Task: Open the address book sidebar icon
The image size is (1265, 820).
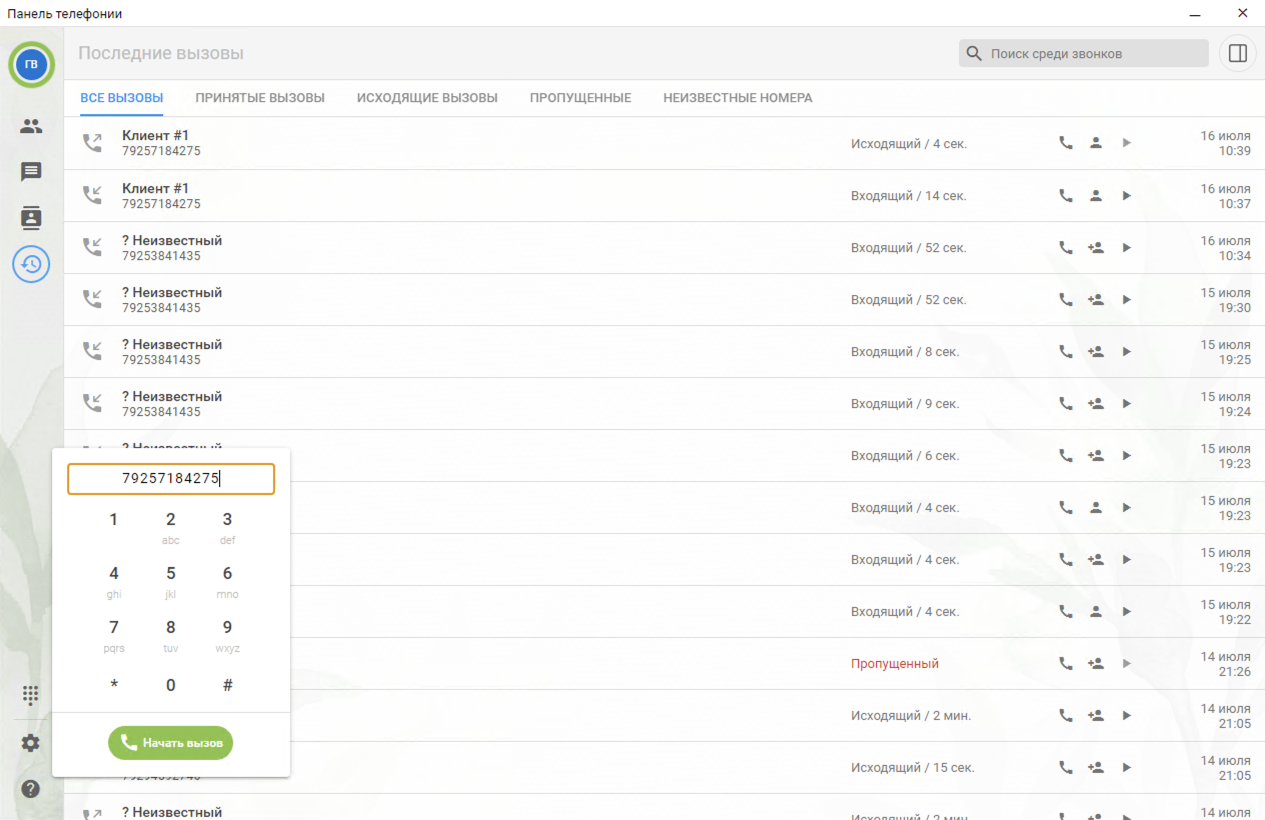Action: click(x=31, y=218)
